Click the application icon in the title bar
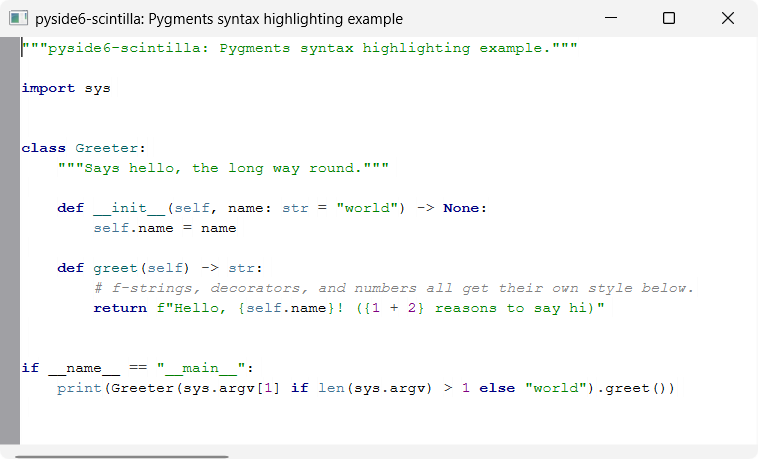Screen dimensions: 758x459 18,18
